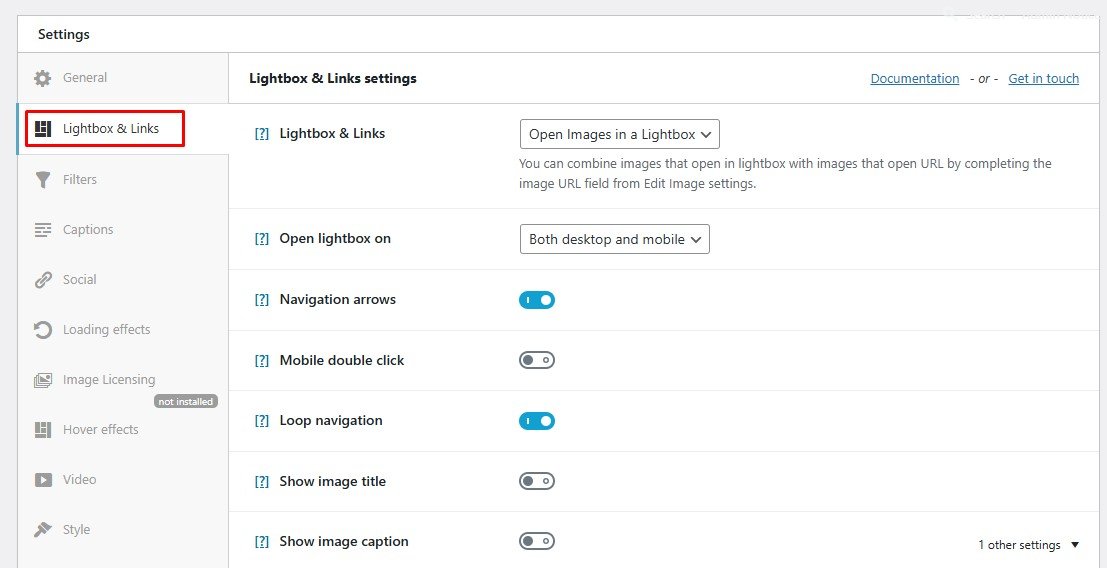Click the Captions lines icon
The width and height of the screenshot is (1107, 568).
tap(43, 230)
